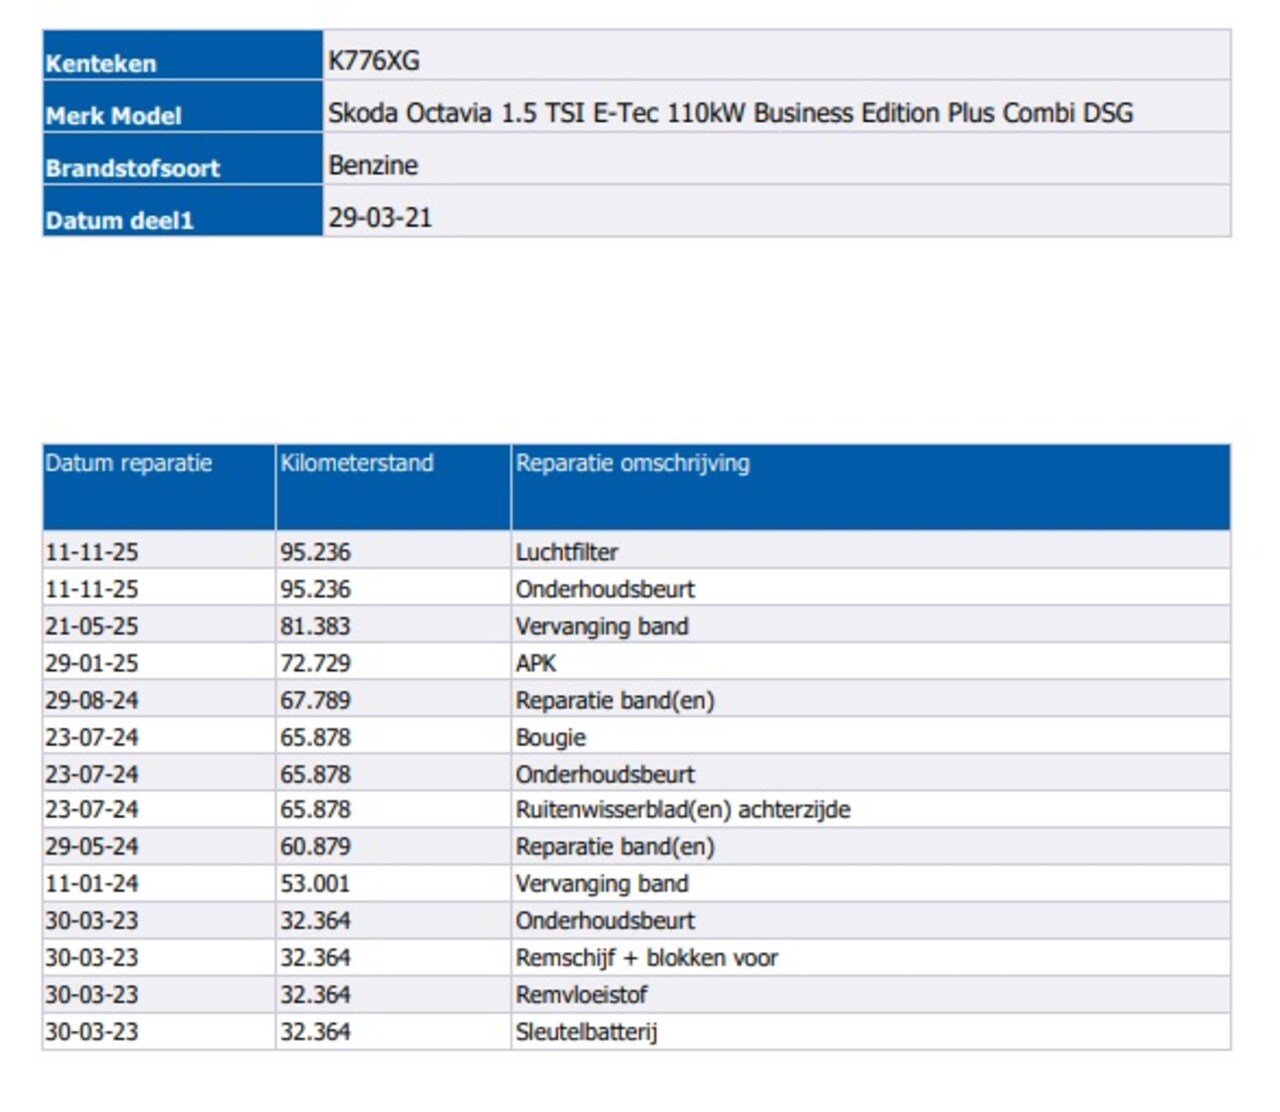Click the mileage value 81.383
Screen dimensions: 1280x1112
[315, 626]
